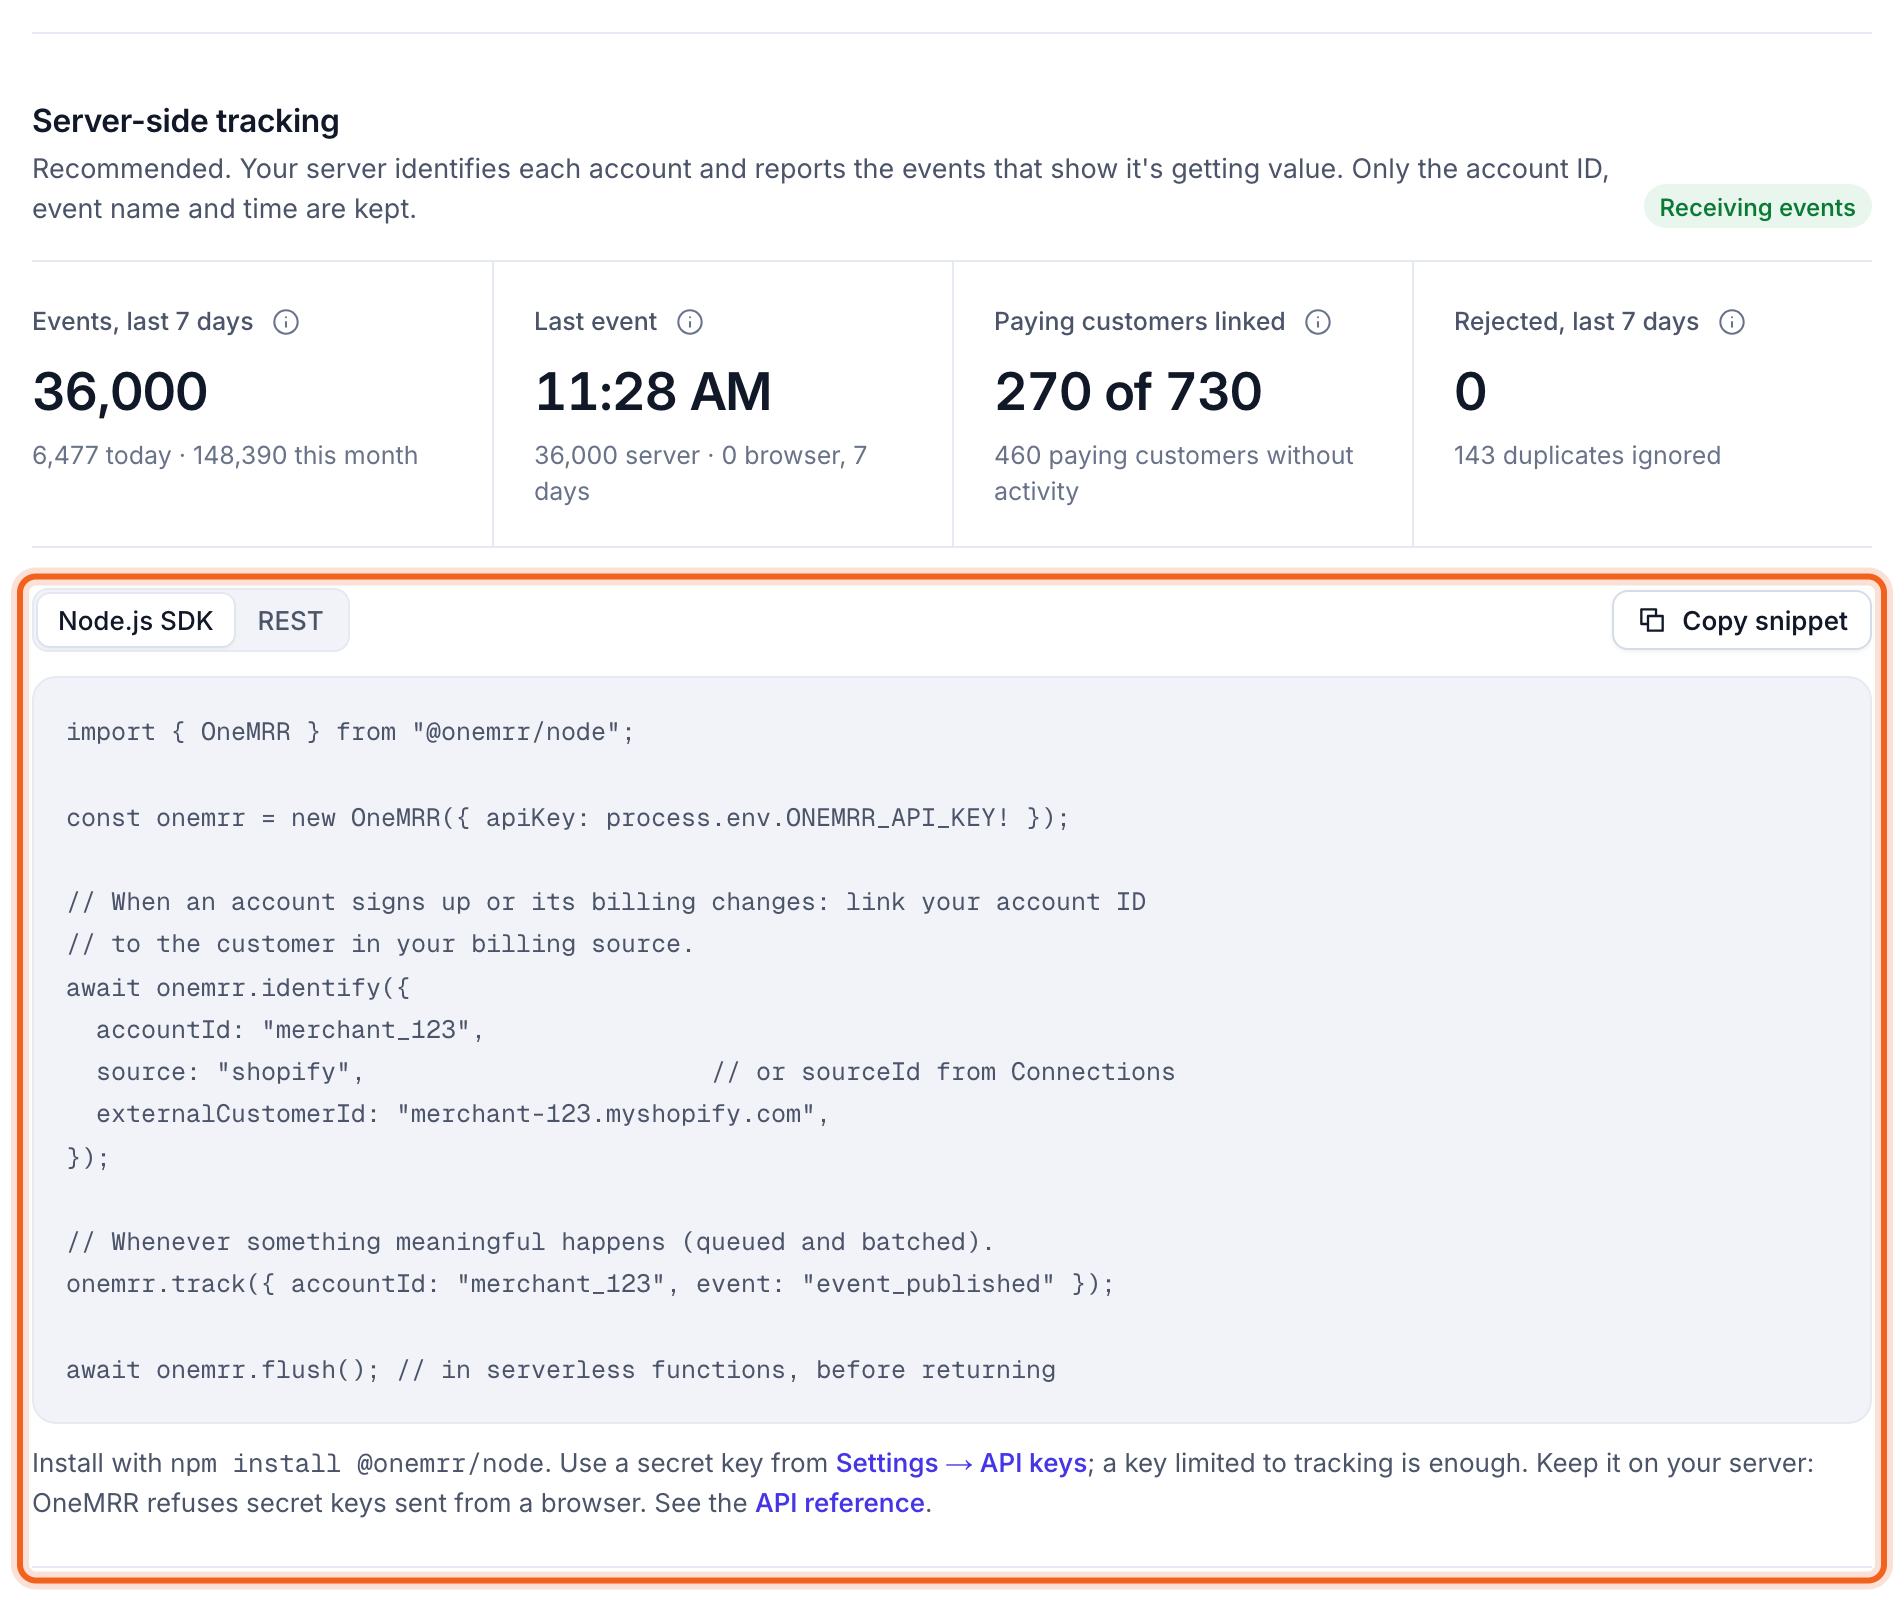The width and height of the screenshot is (1904, 1600).
Task: Show info for Rejected, last 7 days
Action: pyautogui.click(x=1732, y=322)
